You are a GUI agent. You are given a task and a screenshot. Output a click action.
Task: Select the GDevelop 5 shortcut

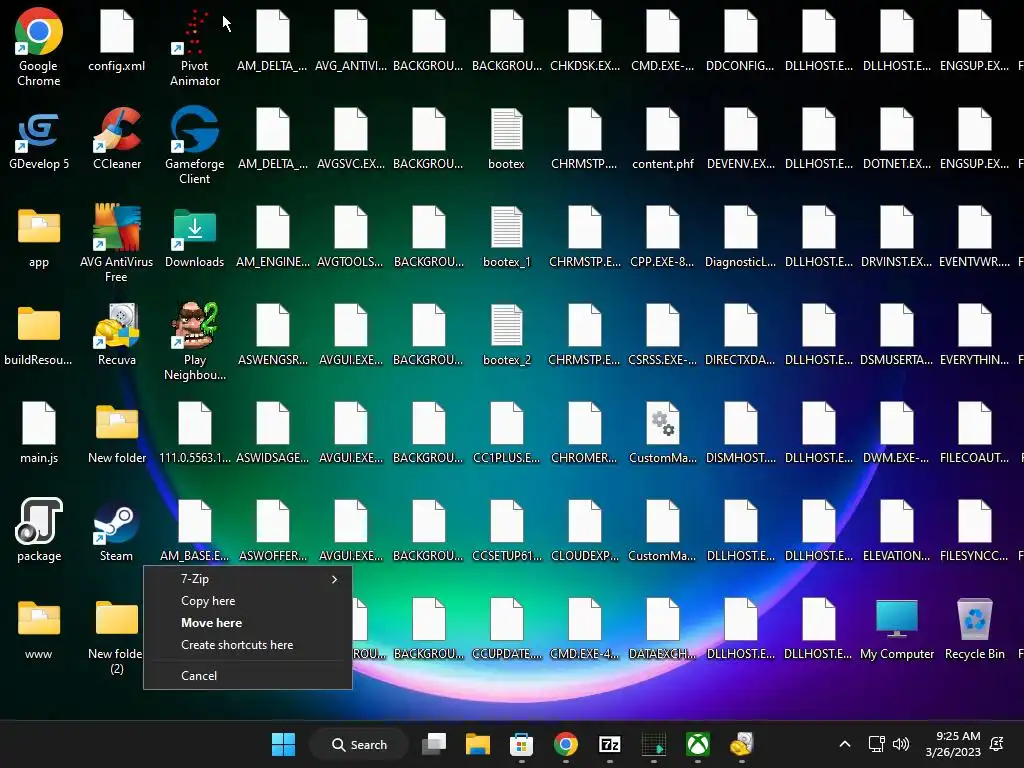point(39,140)
